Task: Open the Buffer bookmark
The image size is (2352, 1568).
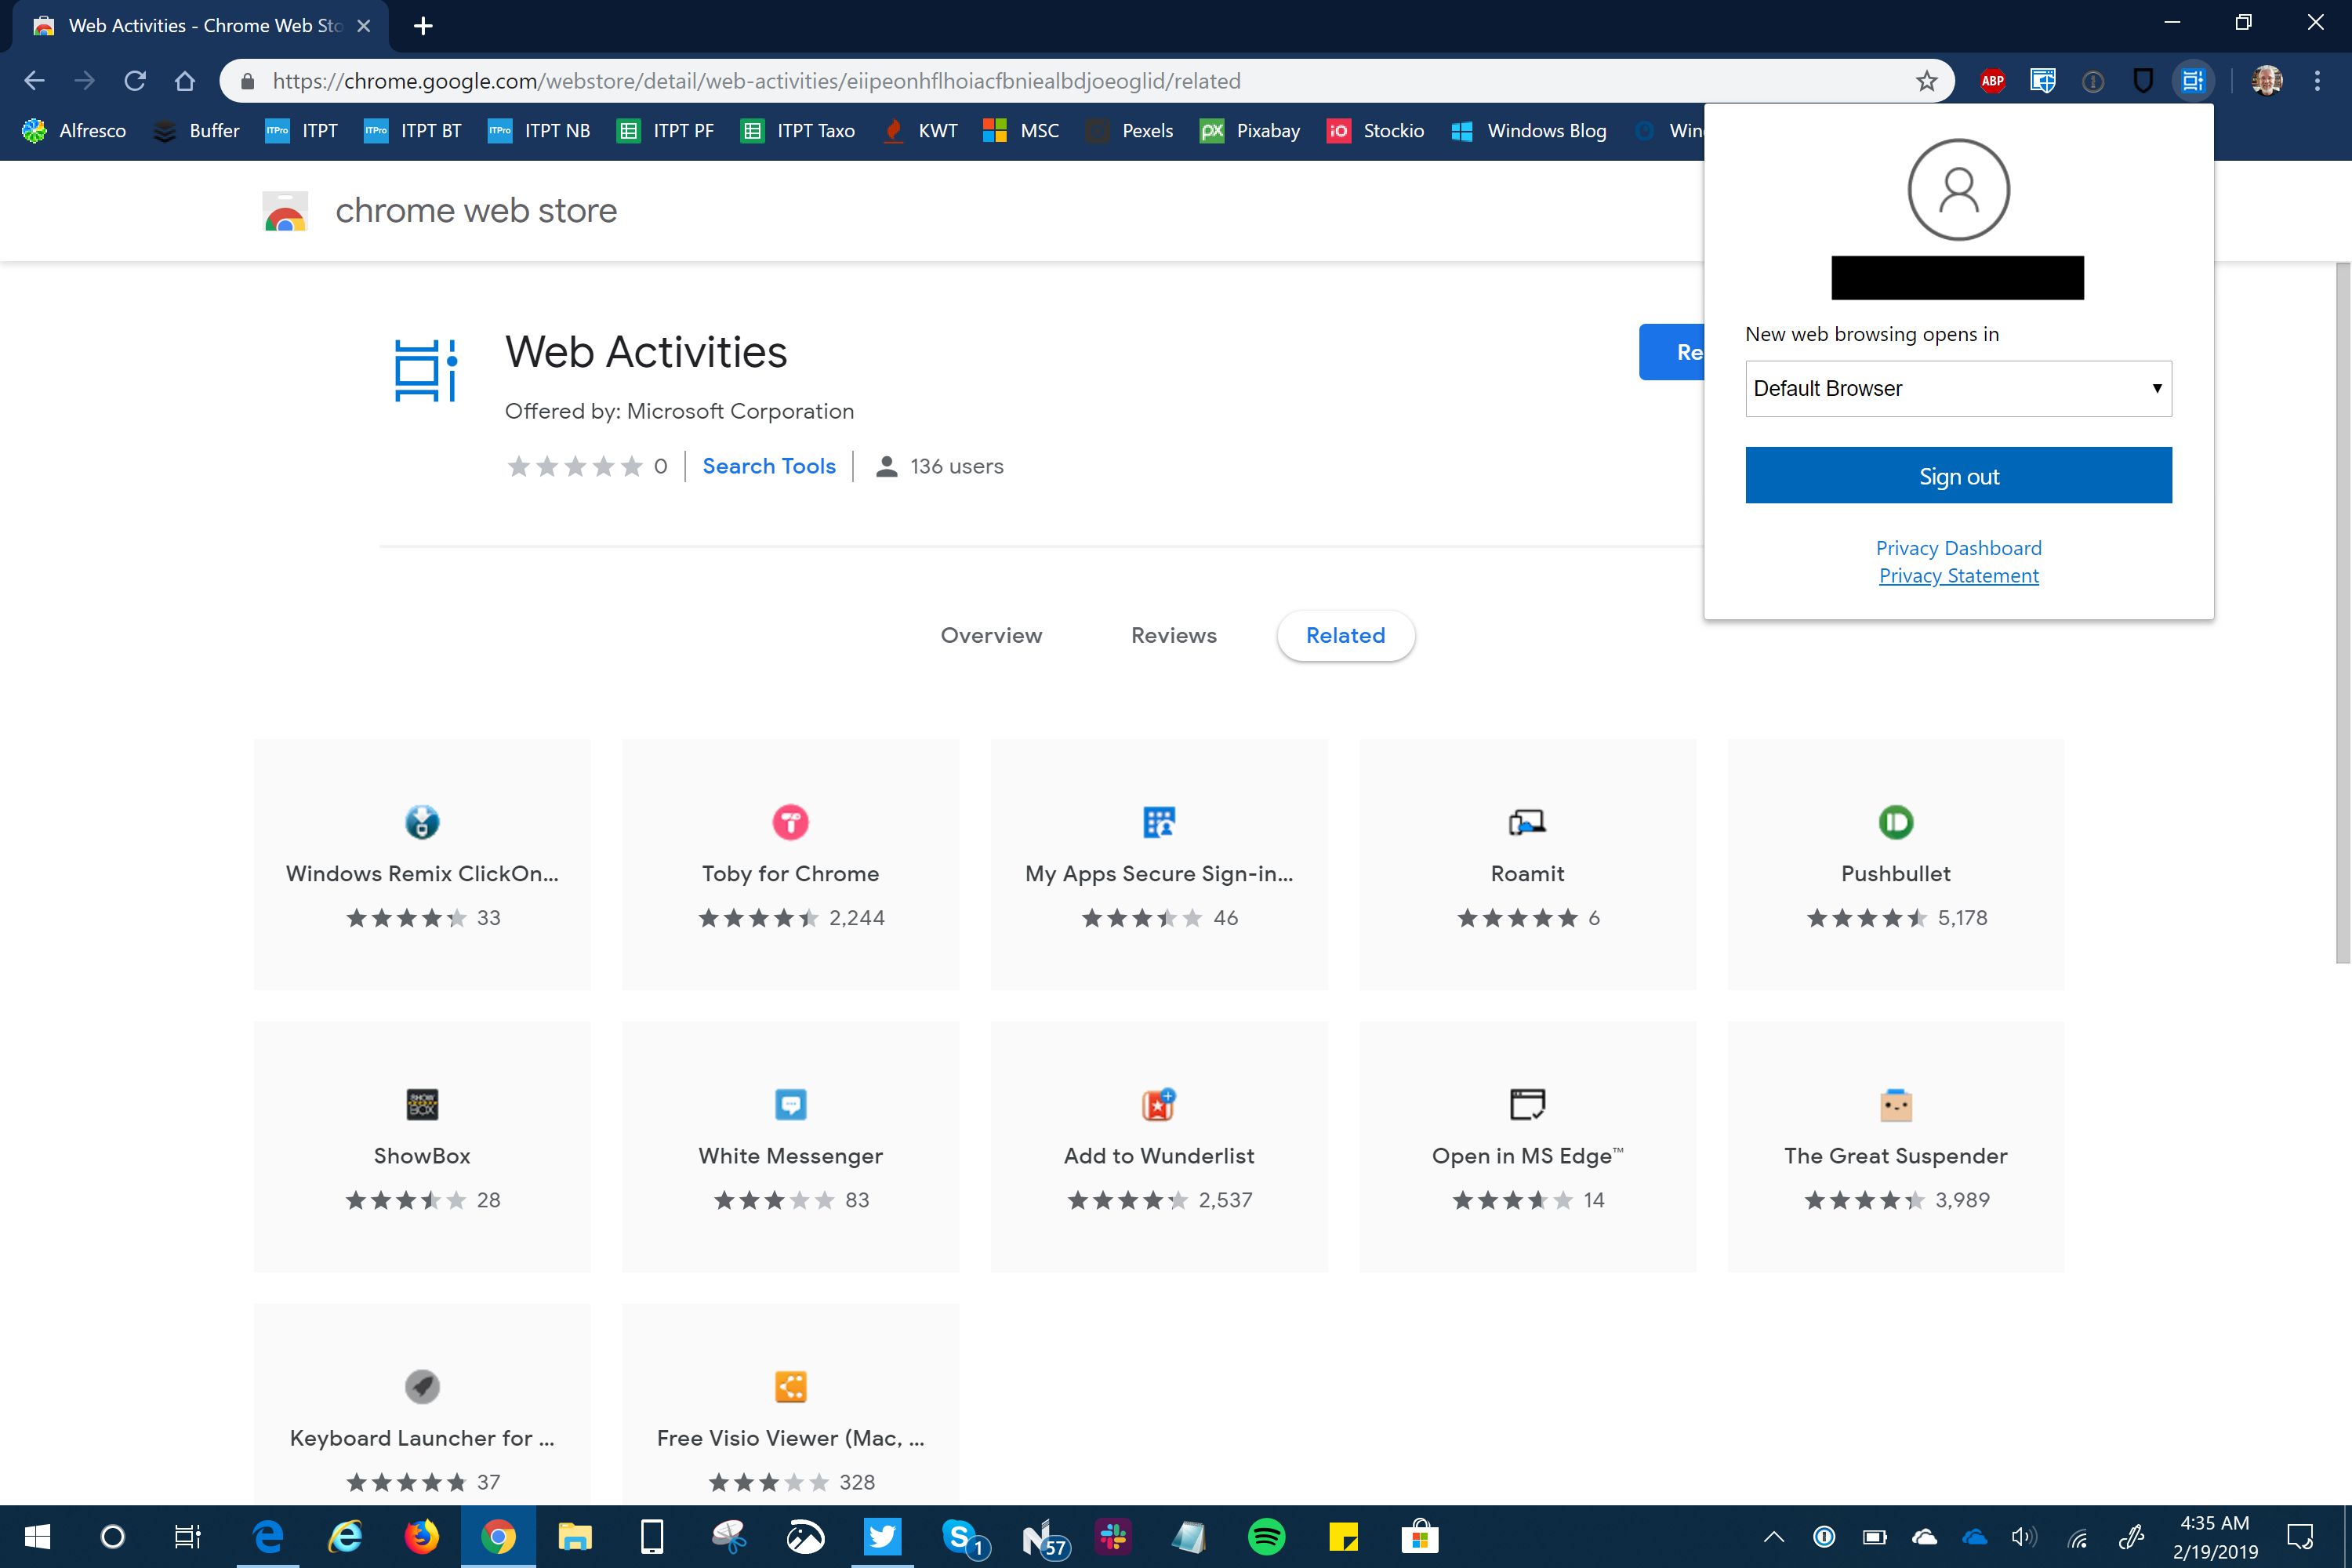Action: (x=197, y=131)
